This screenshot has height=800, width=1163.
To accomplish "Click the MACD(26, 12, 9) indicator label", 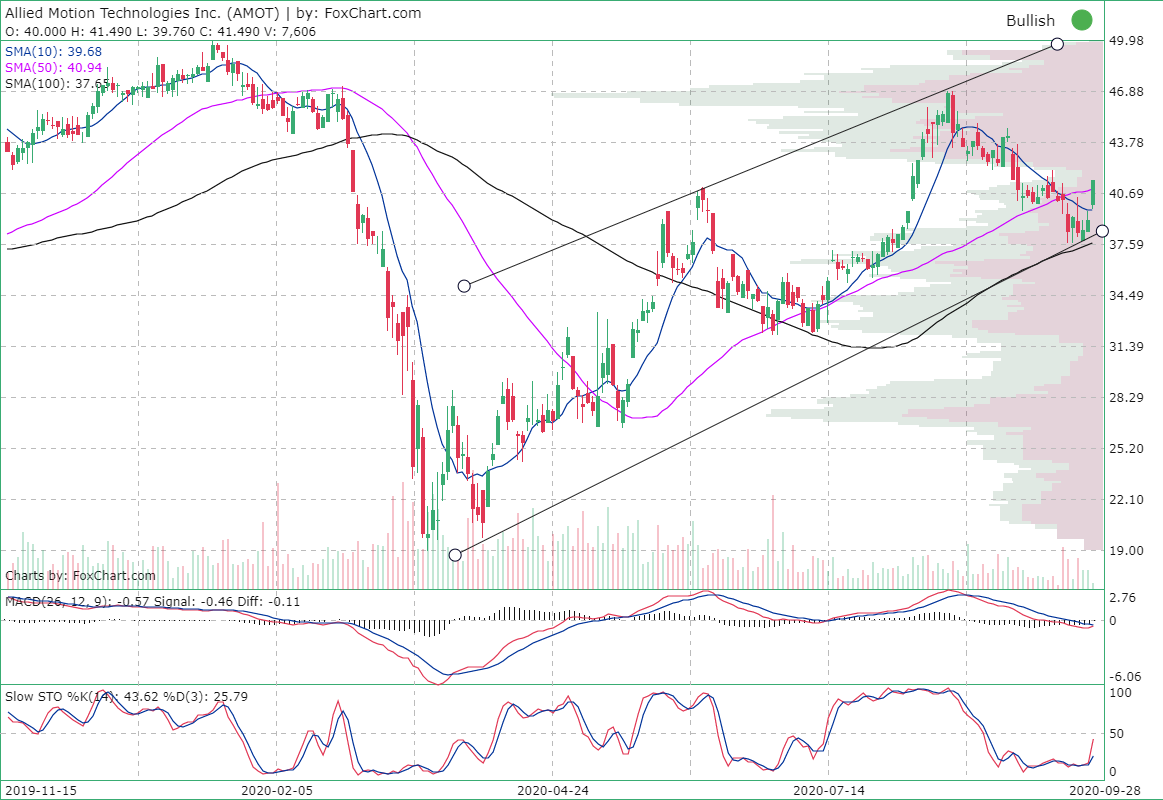I will (153, 601).
